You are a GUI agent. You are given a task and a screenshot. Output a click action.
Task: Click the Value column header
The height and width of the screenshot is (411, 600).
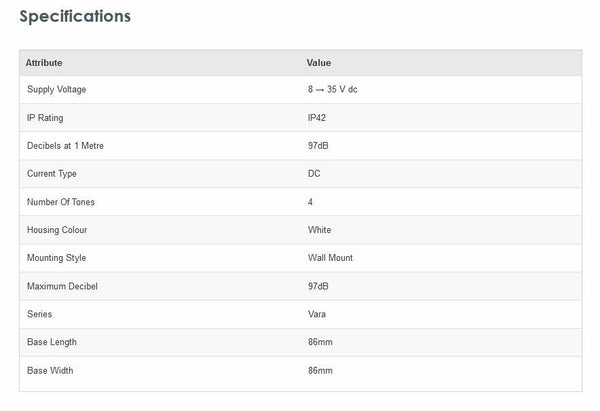coord(319,63)
